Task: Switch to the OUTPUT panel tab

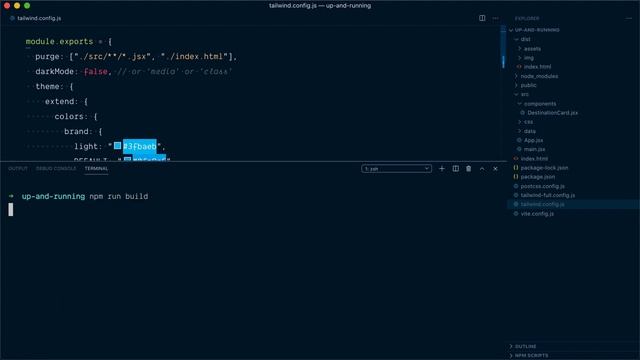Action: [18, 169]
